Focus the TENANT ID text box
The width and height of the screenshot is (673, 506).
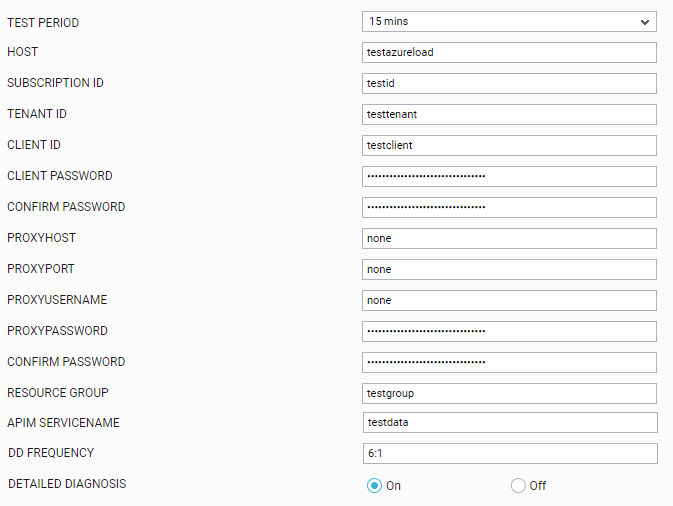point(509,114)
